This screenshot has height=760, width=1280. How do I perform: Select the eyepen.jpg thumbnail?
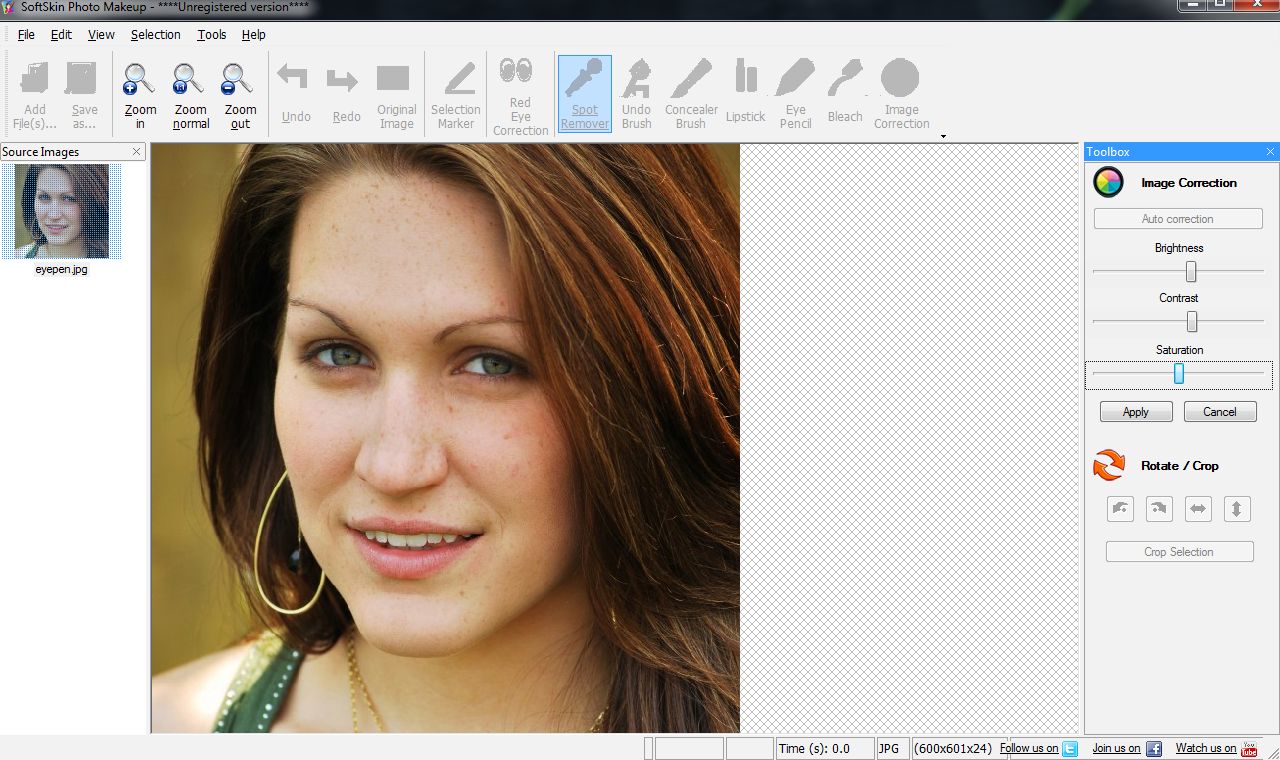point(61,211)
